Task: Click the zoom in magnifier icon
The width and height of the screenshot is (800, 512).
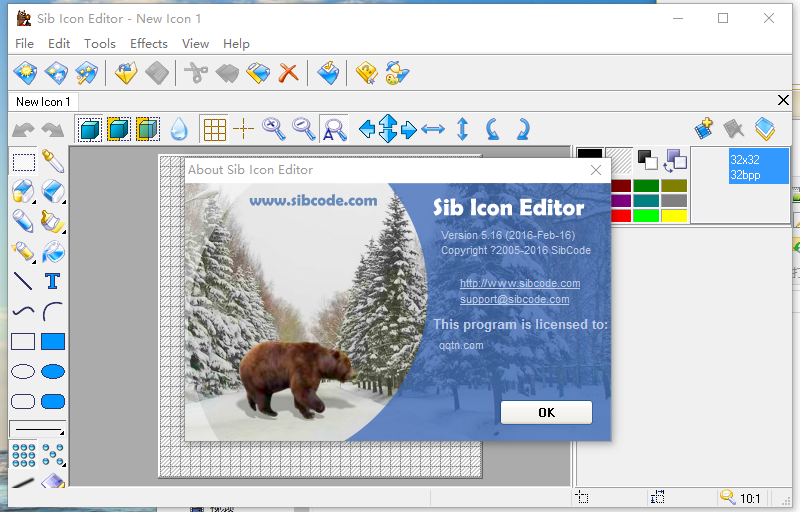Action: (x=273, y=128)
